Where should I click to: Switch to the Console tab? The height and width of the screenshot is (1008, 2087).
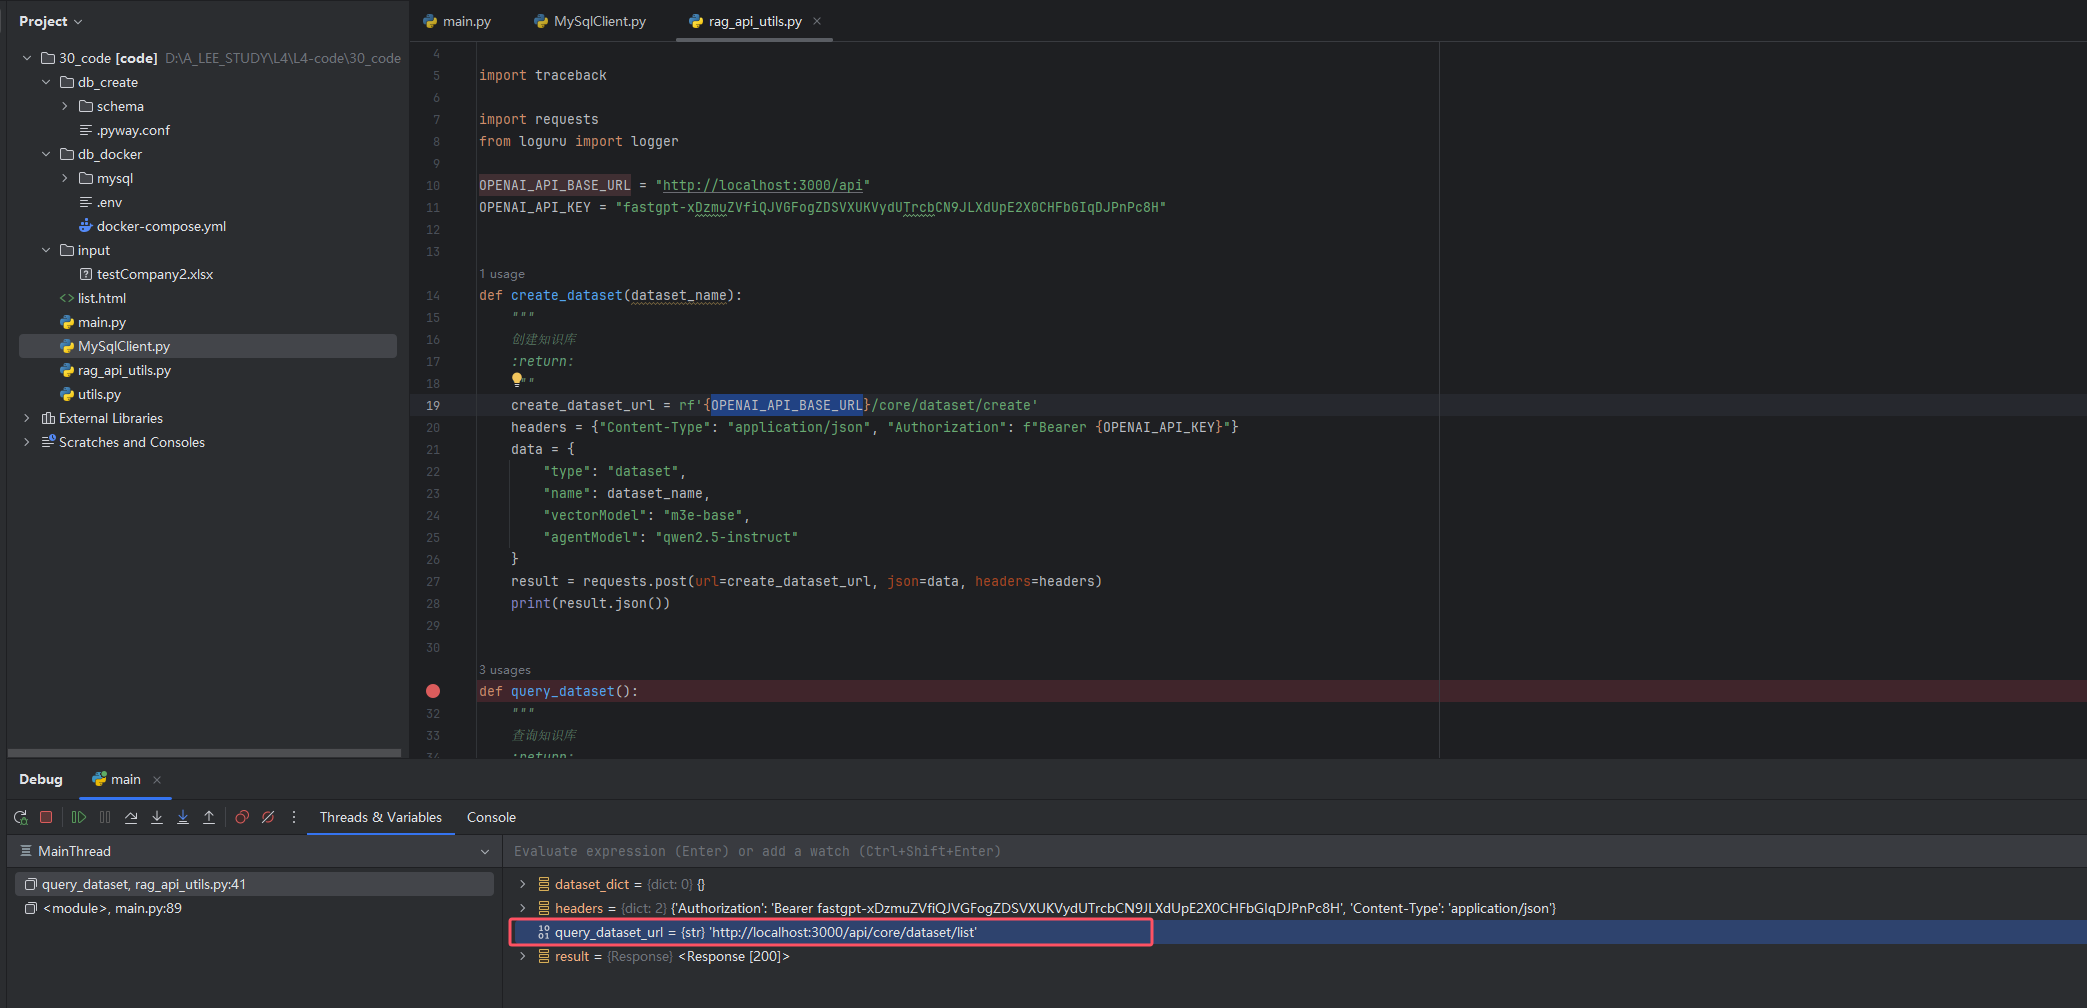[x=491, y=817]
